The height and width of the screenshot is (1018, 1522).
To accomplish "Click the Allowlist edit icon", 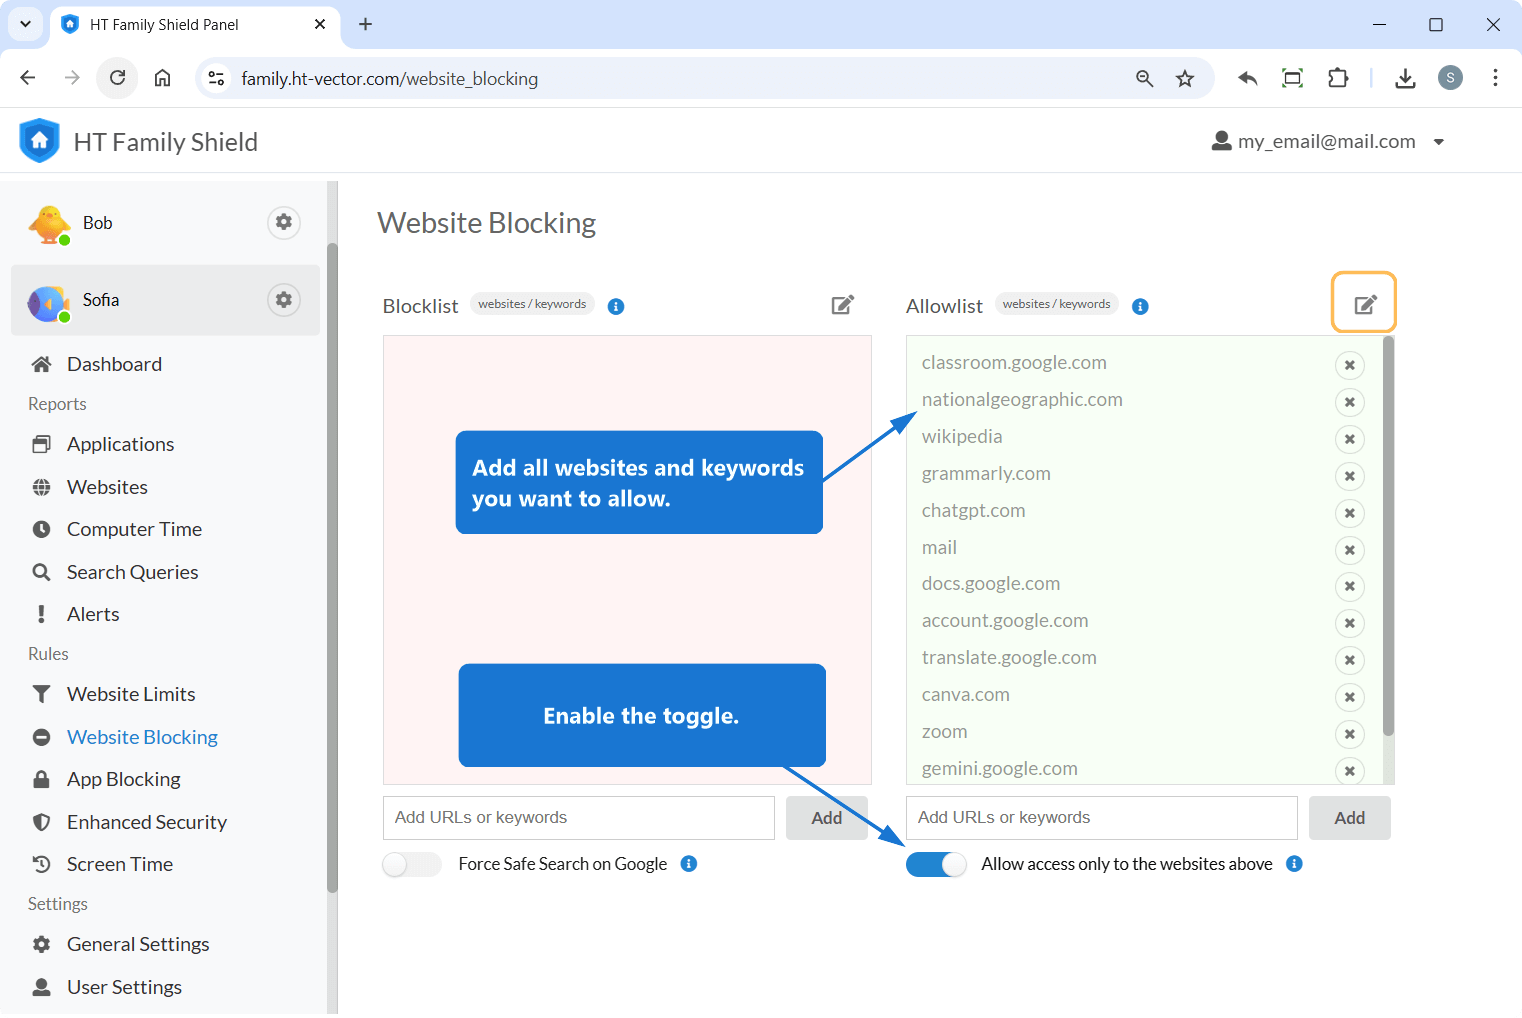I will pyautogui.click(x=1364, y=304).
